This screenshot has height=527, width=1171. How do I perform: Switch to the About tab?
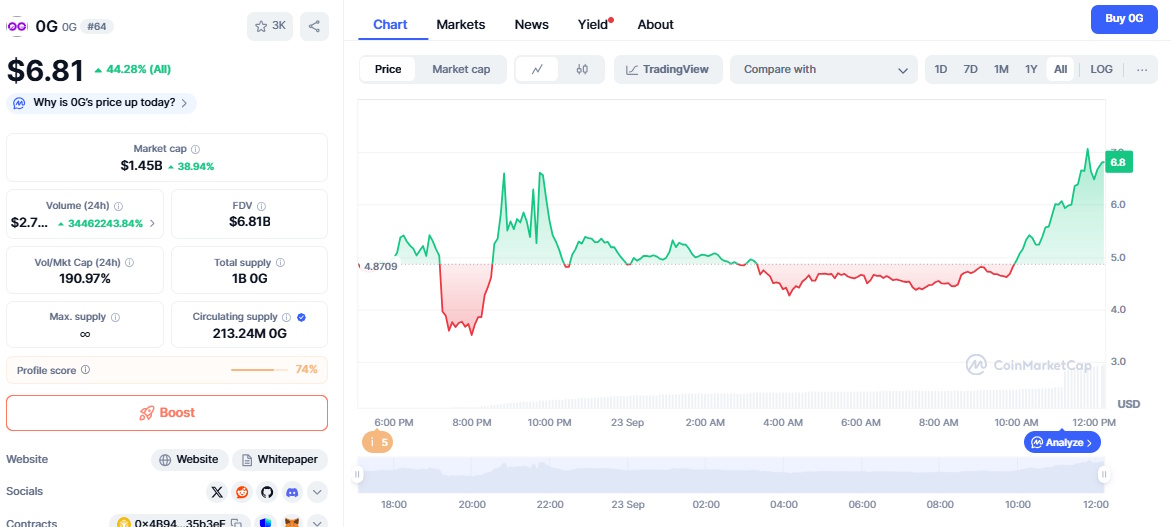656,25
